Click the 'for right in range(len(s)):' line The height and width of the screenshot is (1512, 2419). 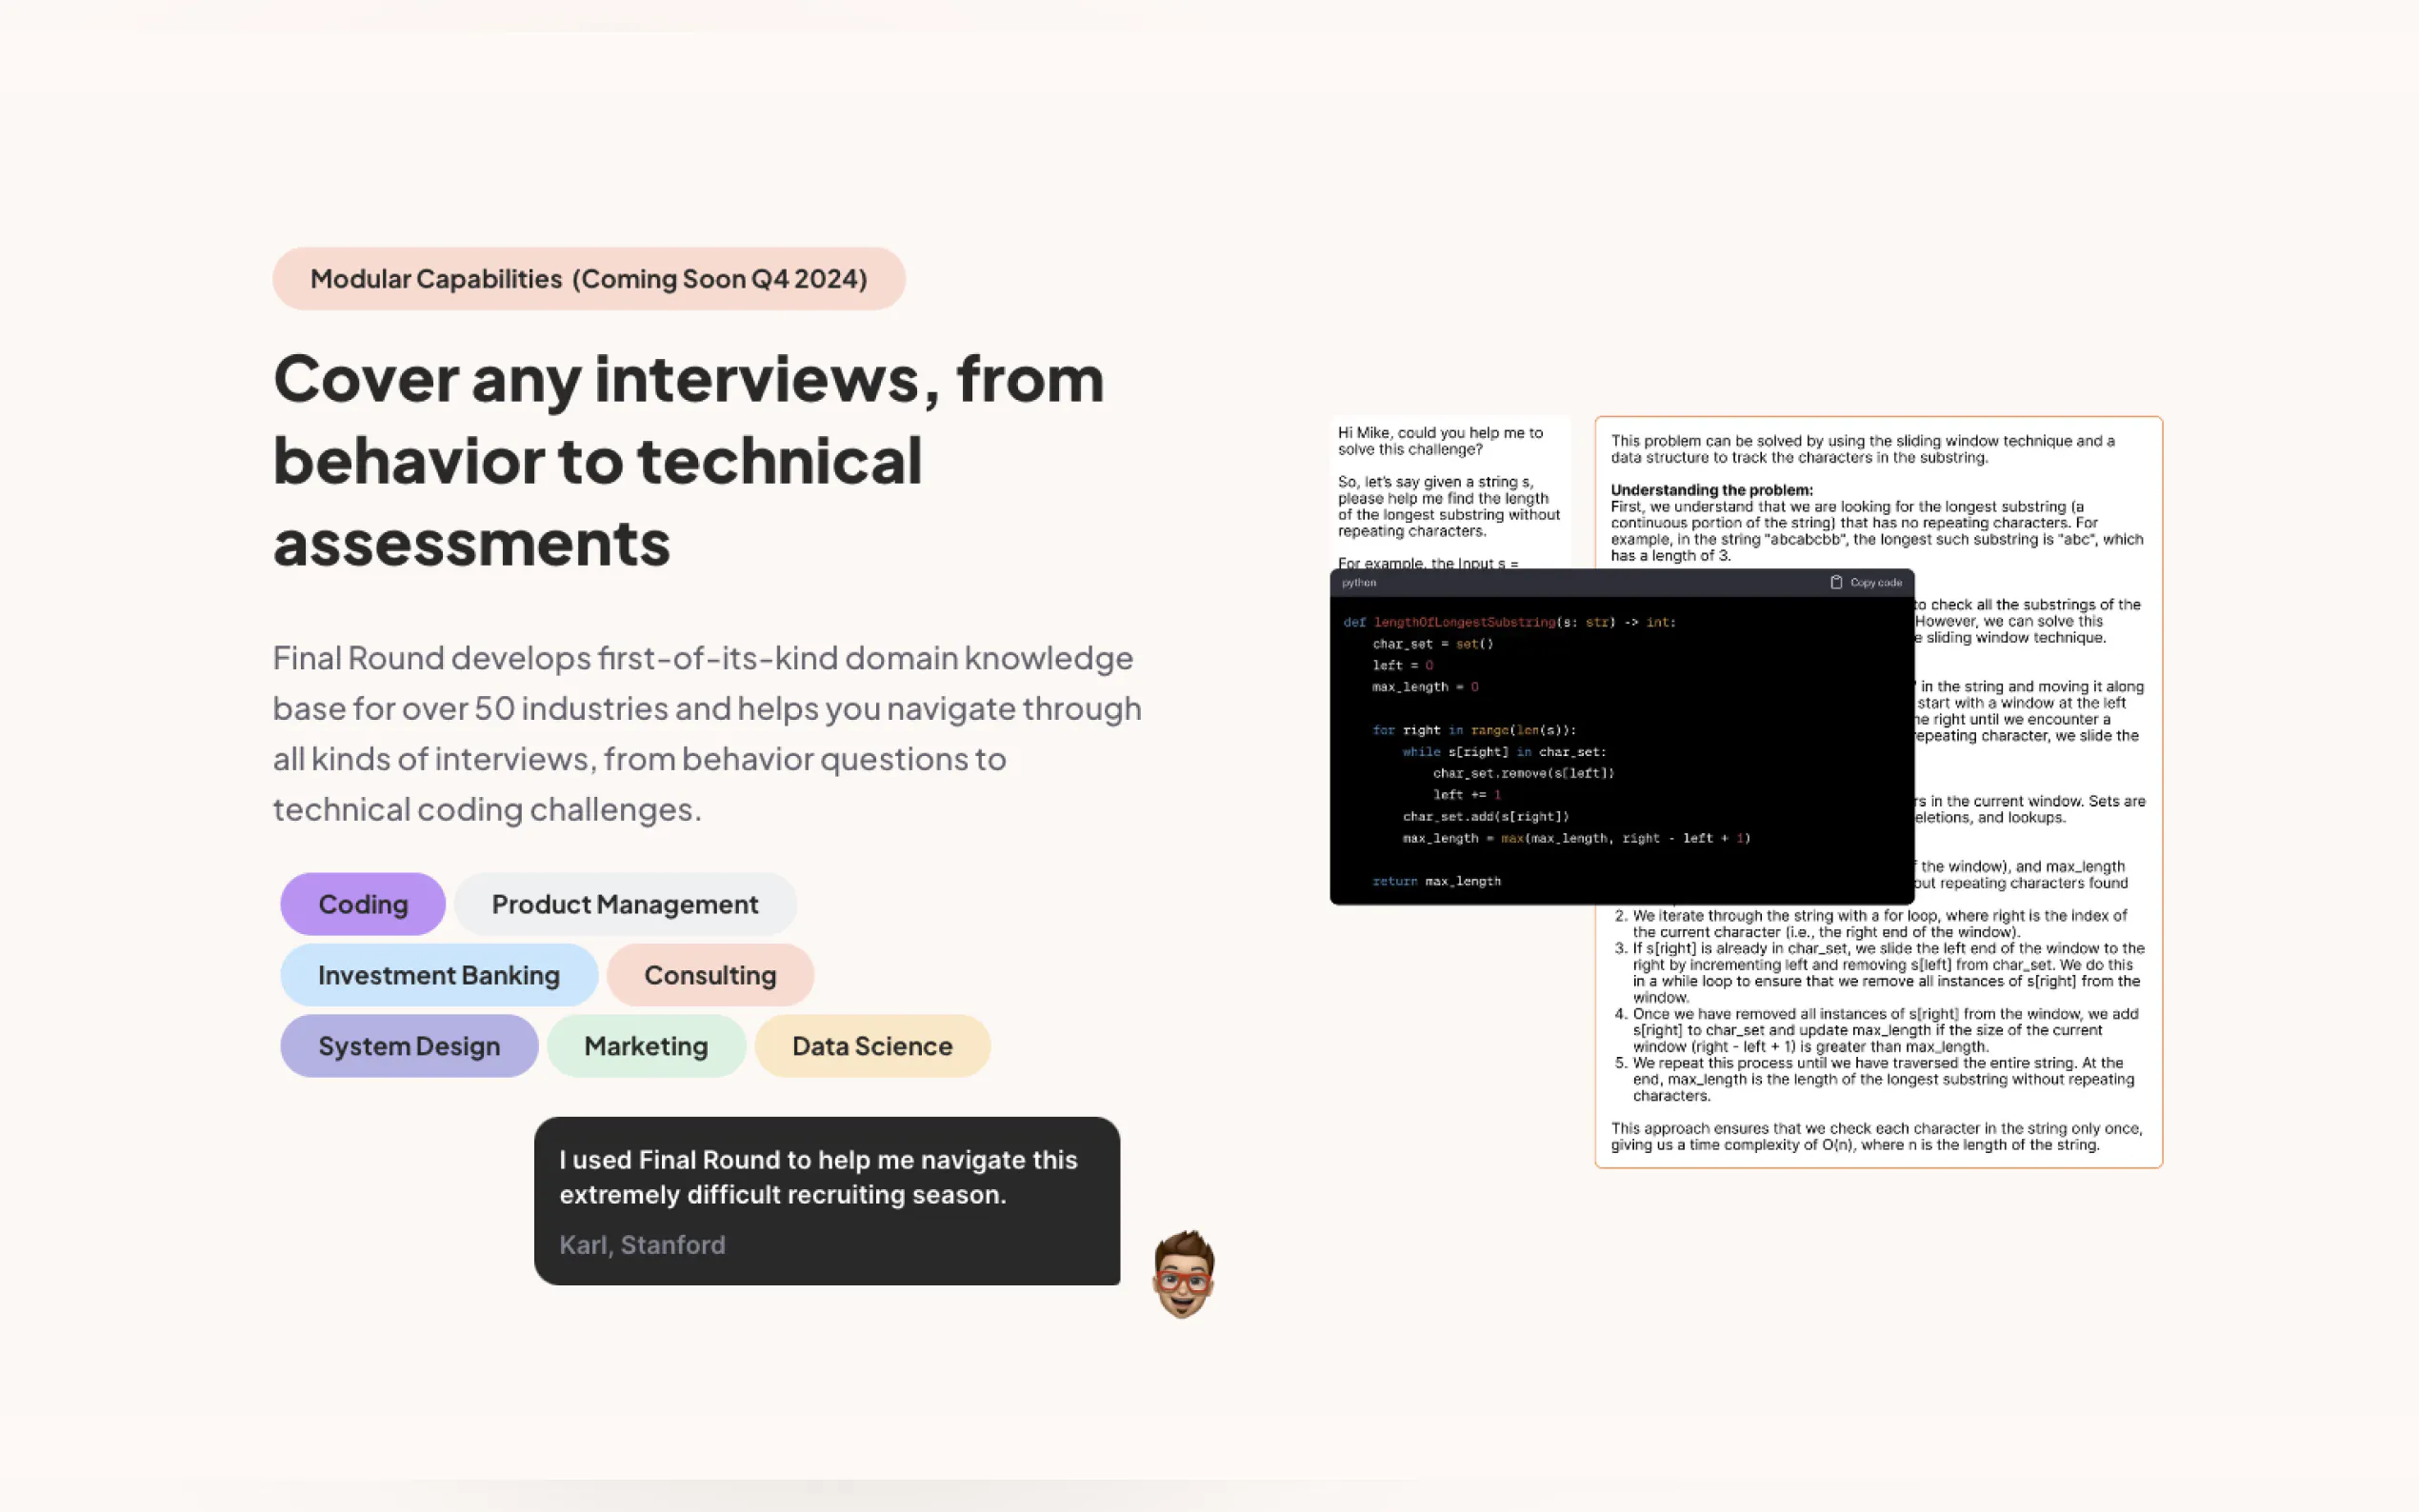point(1474,730)
